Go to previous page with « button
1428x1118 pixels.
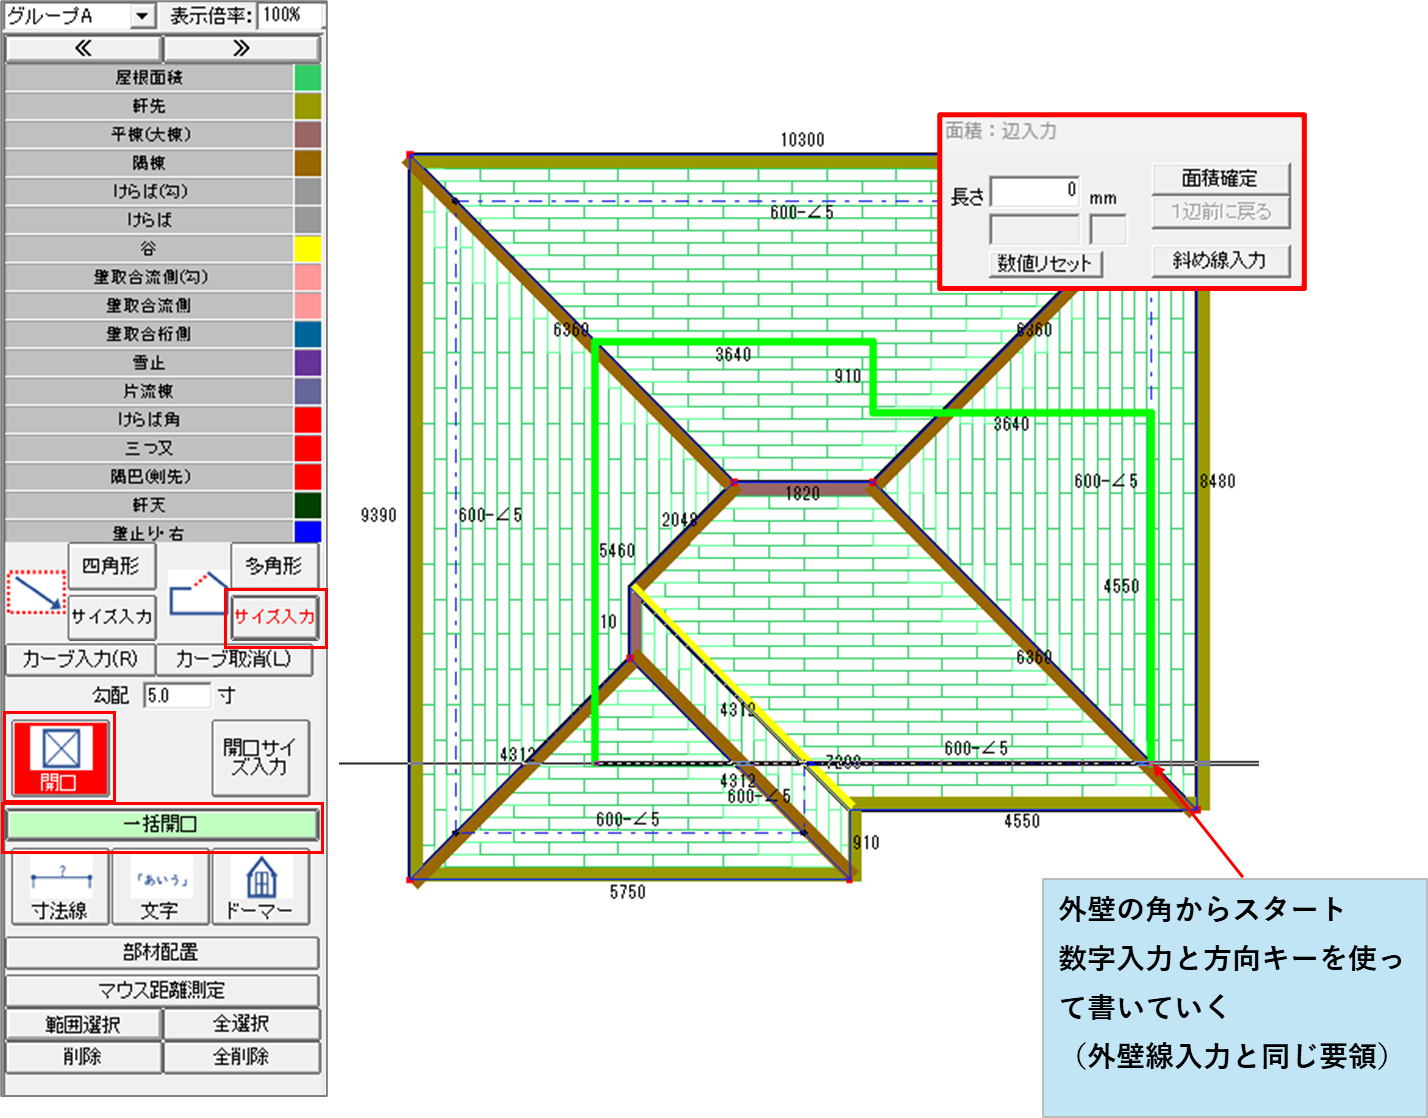[x=83, y=48]
